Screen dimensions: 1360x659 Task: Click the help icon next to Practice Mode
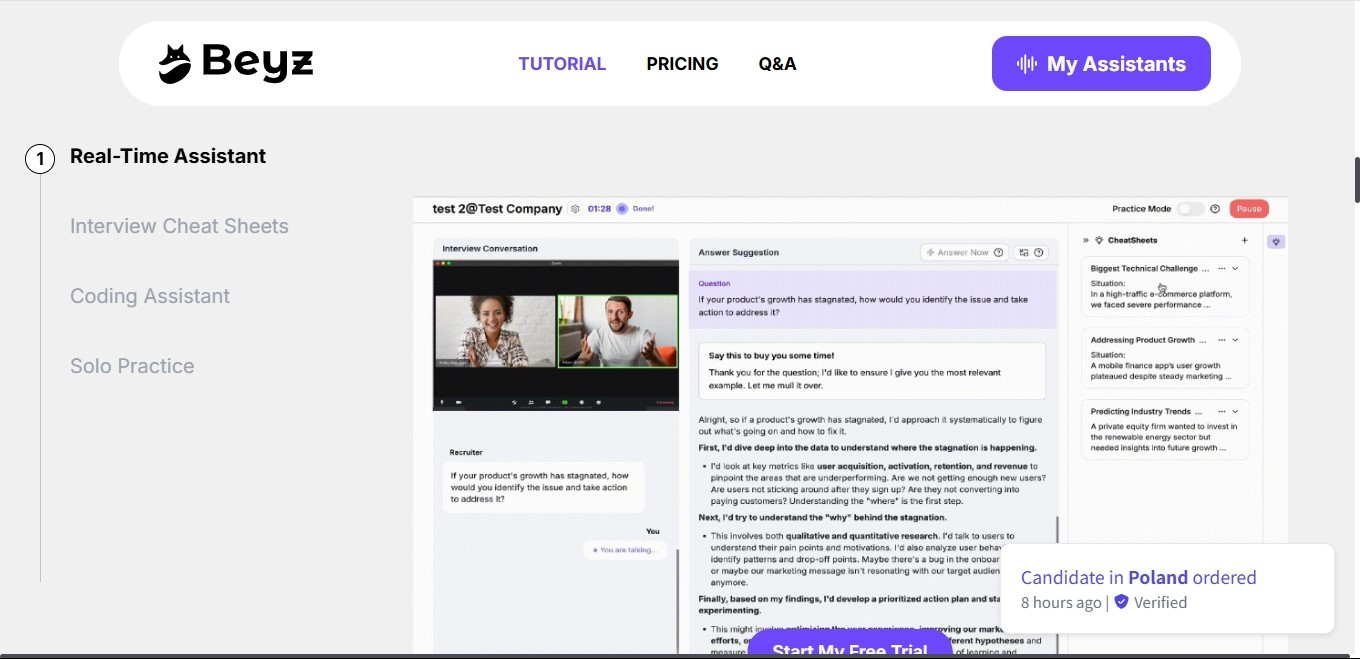(1215, 209)
